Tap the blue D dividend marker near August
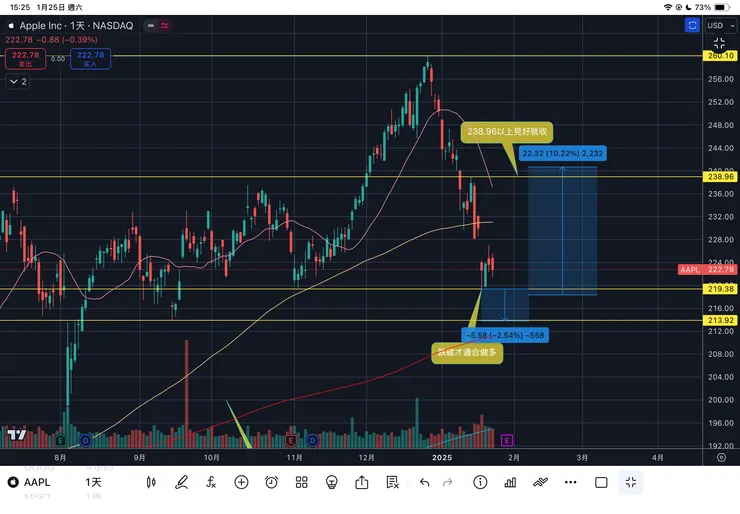740x514 pixels. point(85,441)
